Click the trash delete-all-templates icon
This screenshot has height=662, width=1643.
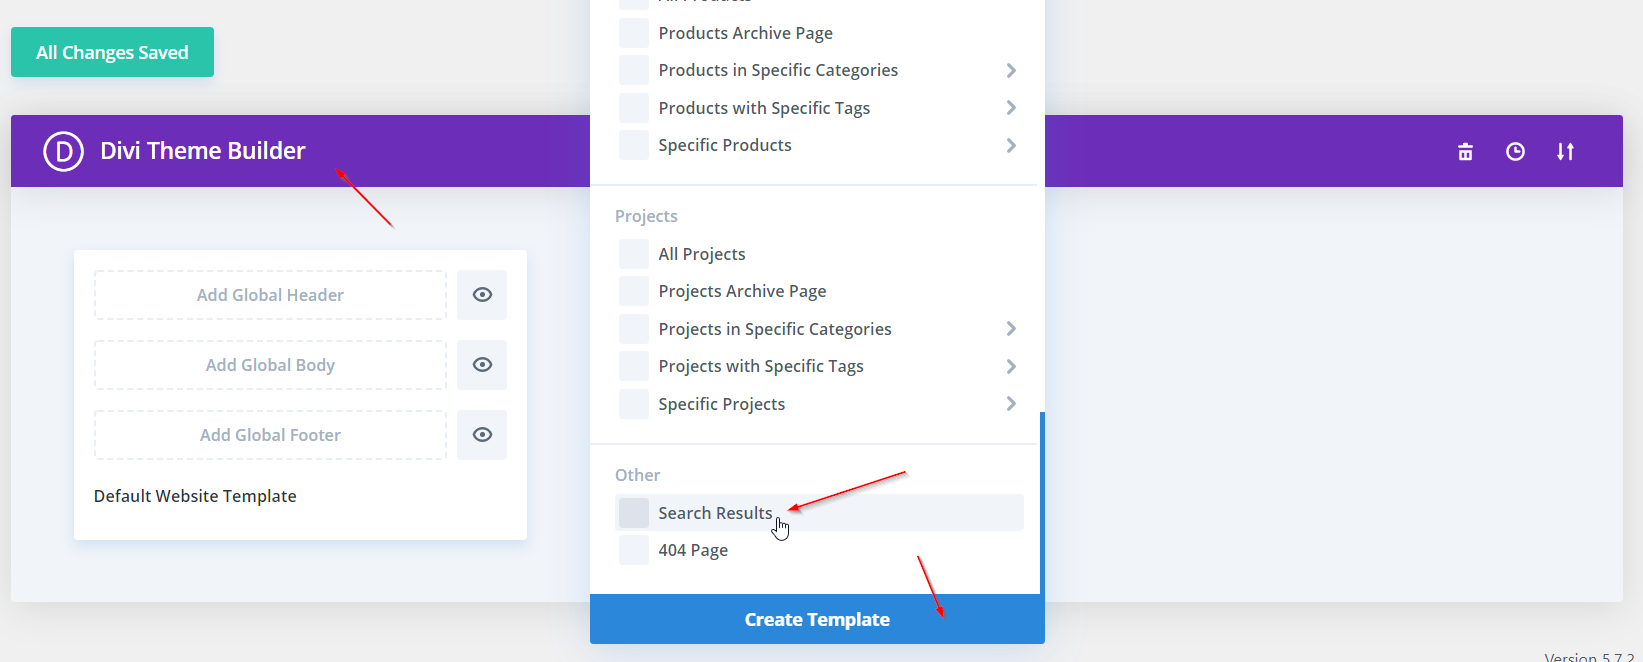[1465, 151]
